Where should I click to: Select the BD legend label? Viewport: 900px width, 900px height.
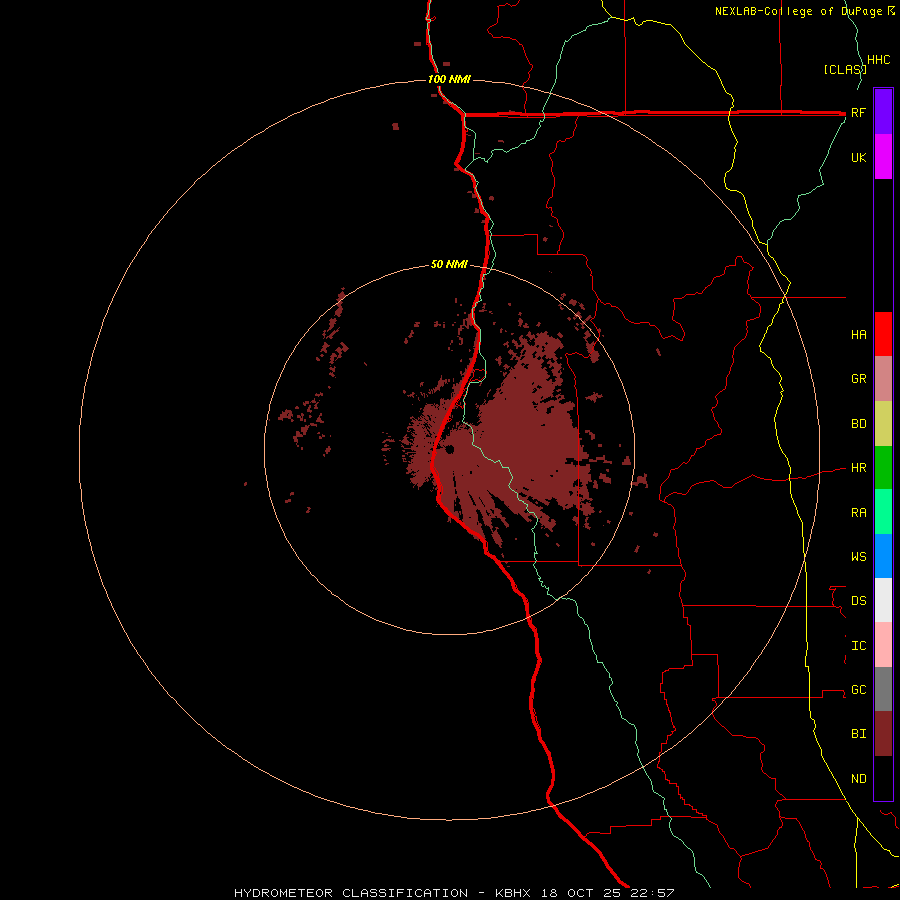[x=858, y=424]
